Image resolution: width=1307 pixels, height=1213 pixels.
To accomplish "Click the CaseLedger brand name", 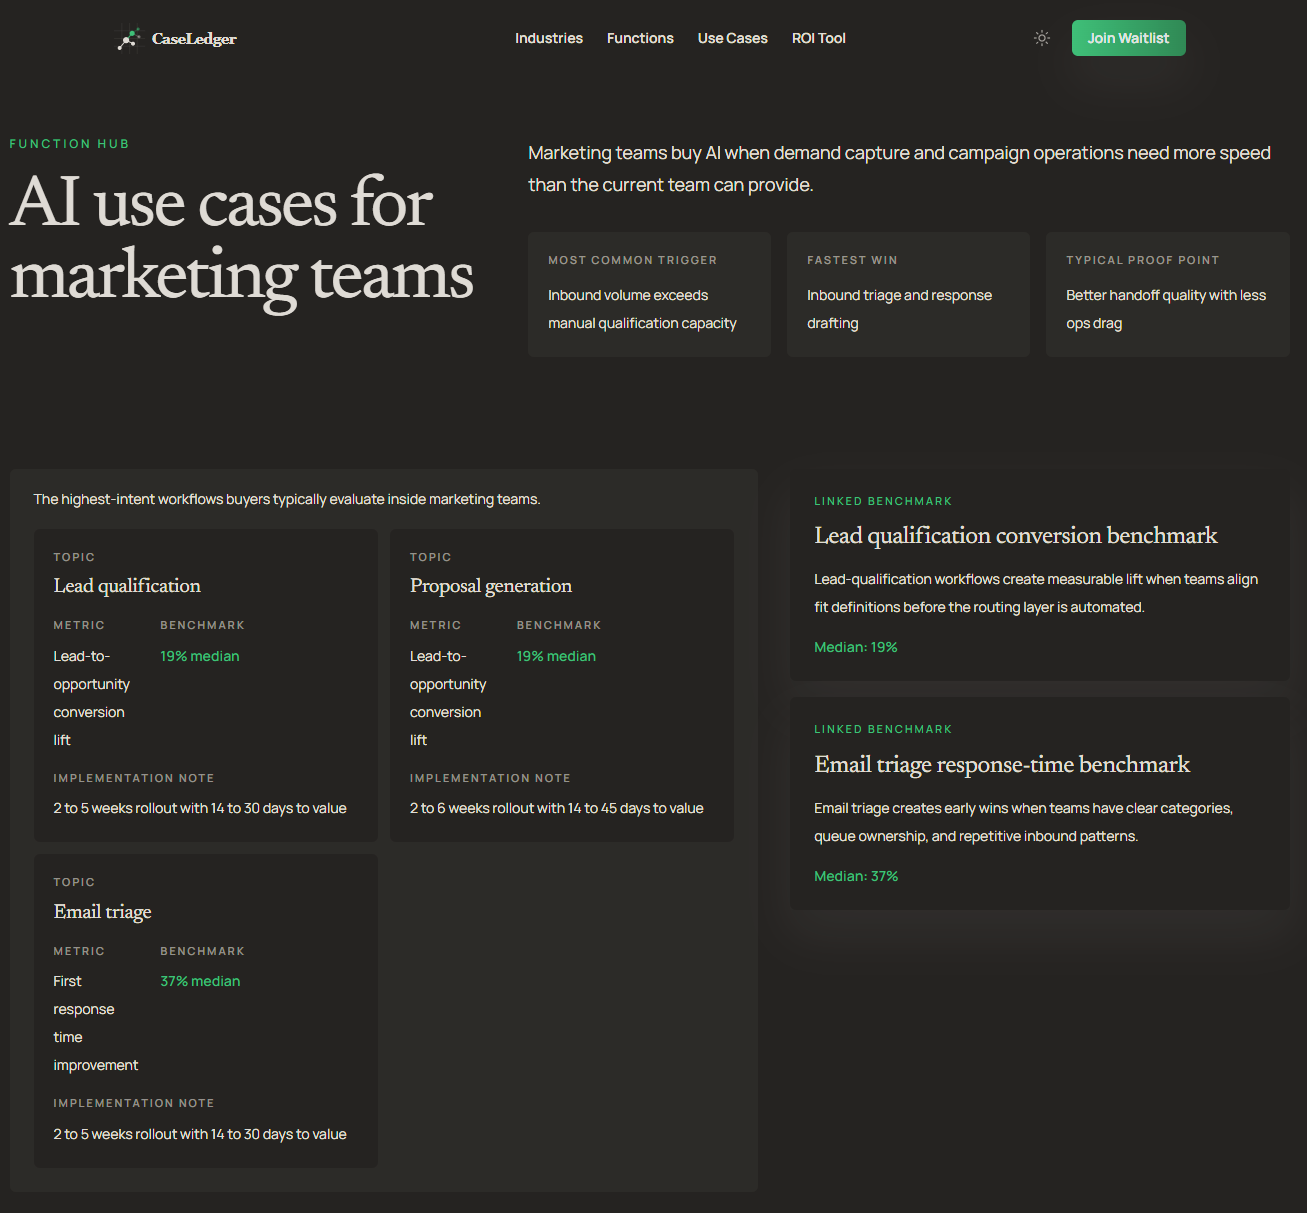I will tap(194, 39).
